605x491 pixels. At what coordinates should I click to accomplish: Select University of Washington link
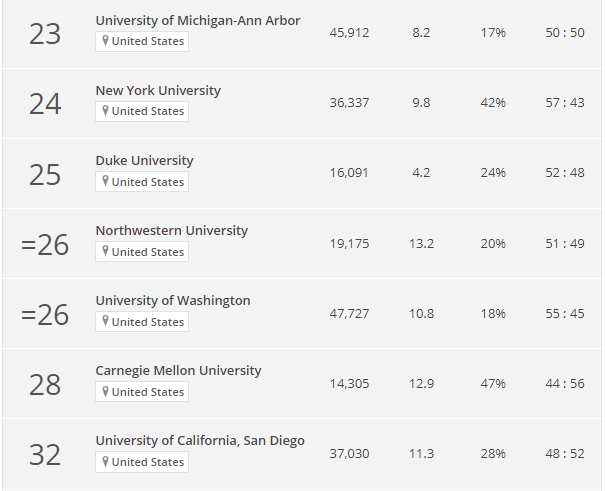pyautogui.click(x=173, y=300)
